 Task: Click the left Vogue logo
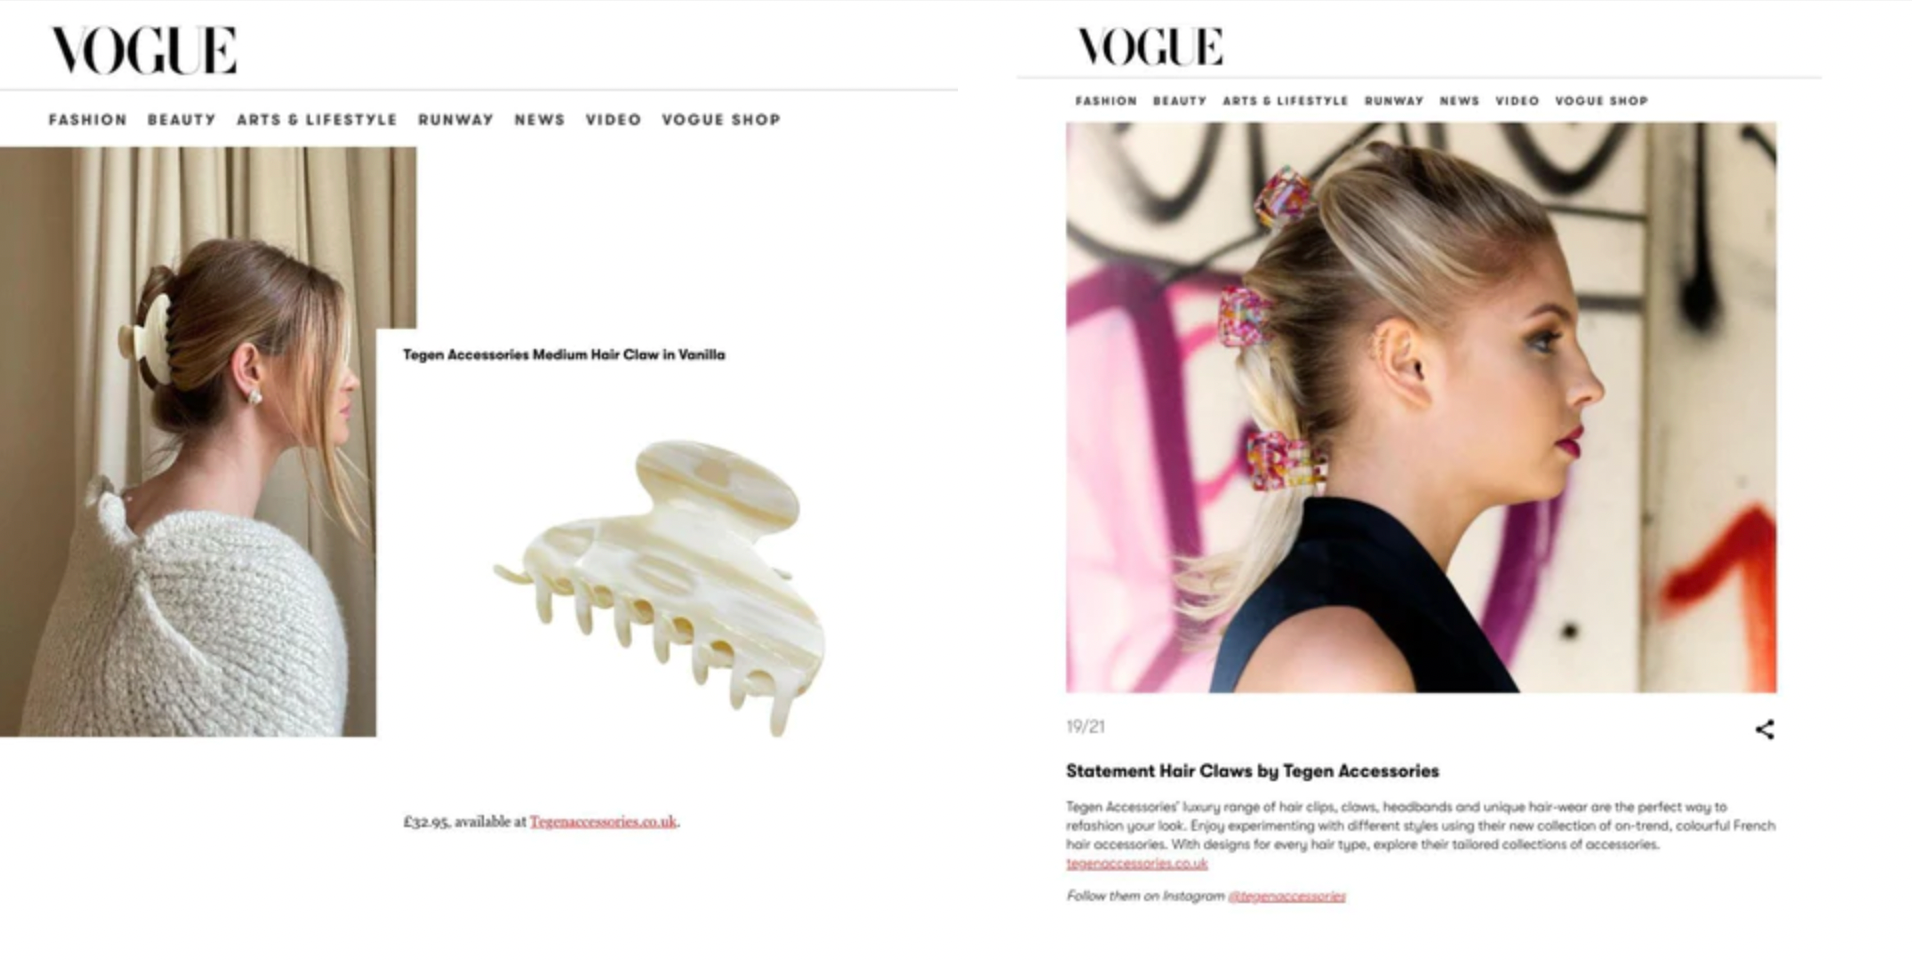point(144,50)
